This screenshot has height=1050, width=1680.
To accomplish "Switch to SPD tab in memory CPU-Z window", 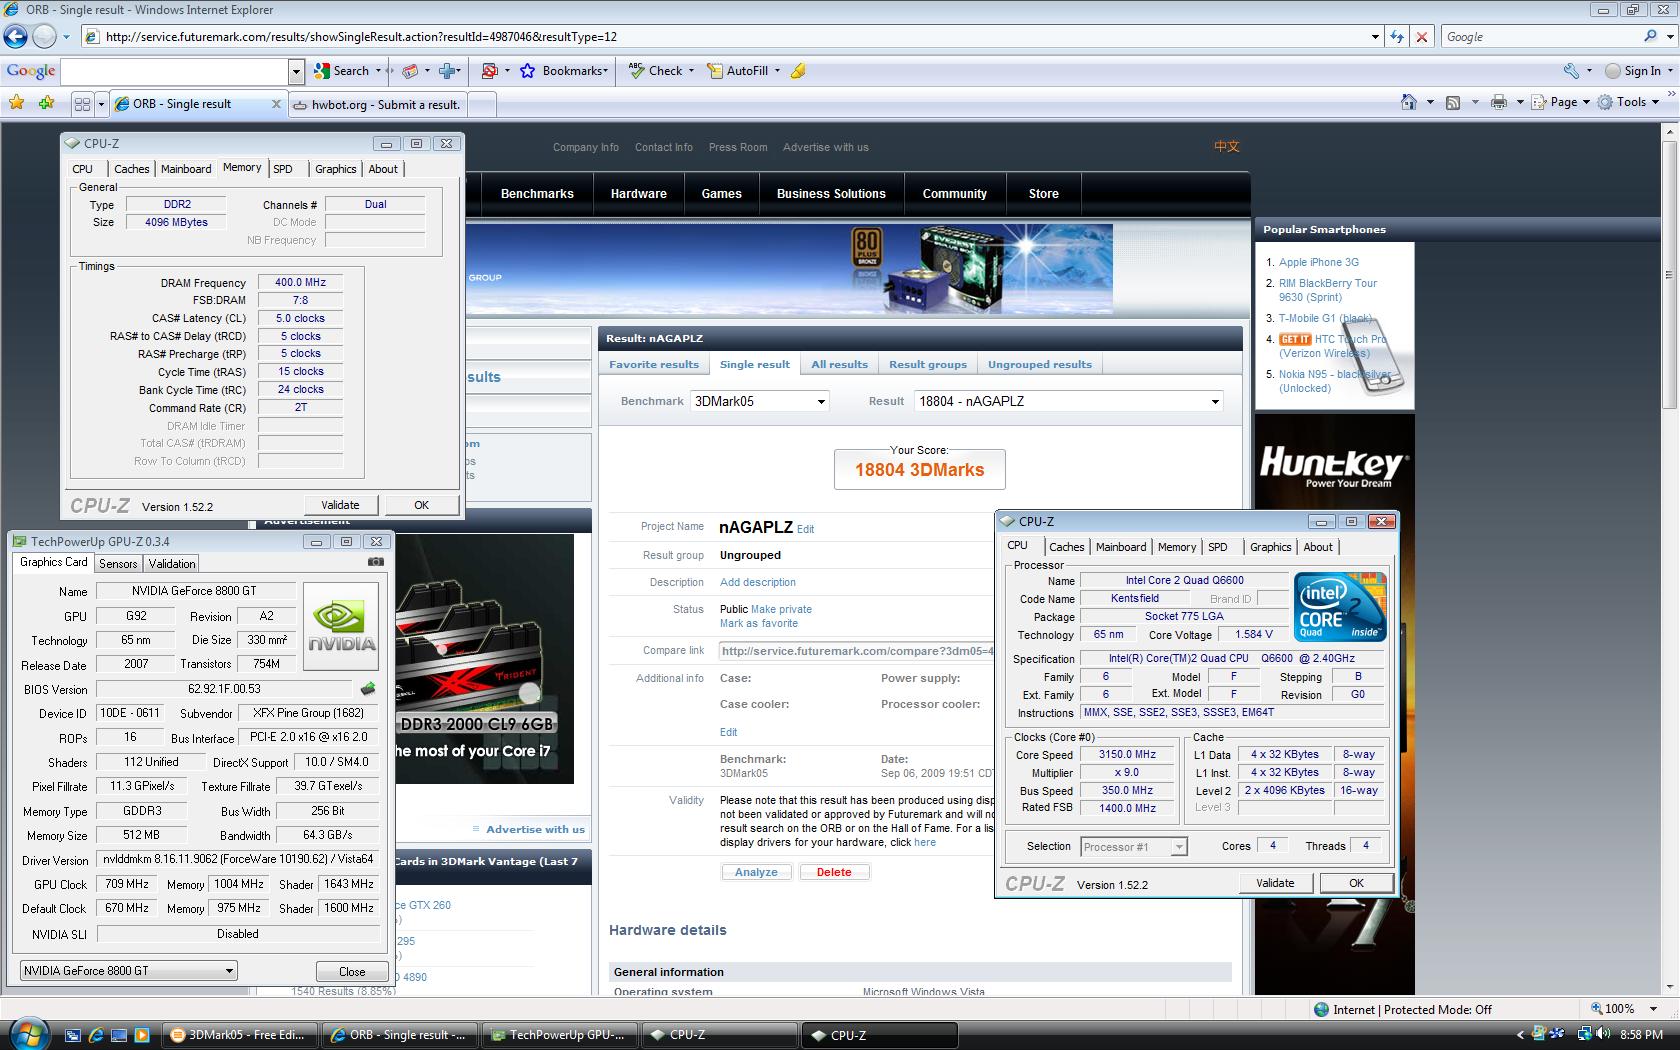I will point(283,169).
